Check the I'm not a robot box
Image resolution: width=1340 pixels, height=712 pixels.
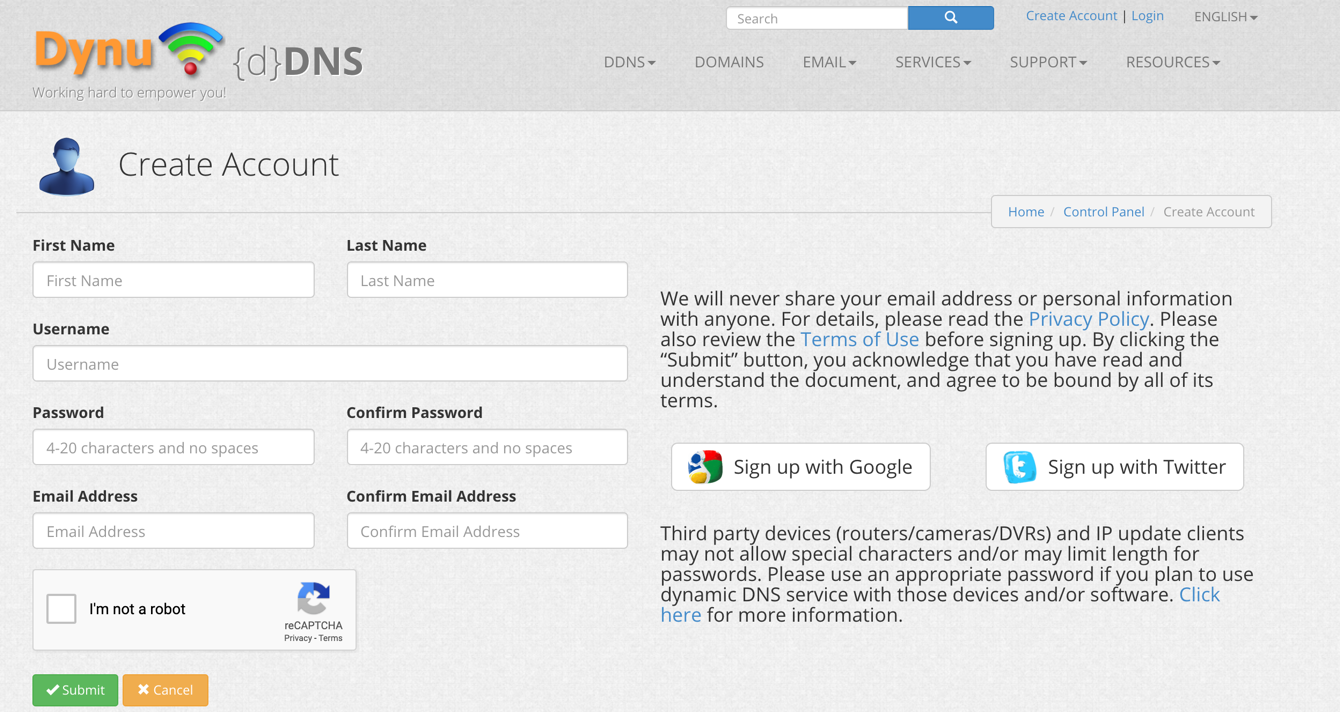pos(61,609)
